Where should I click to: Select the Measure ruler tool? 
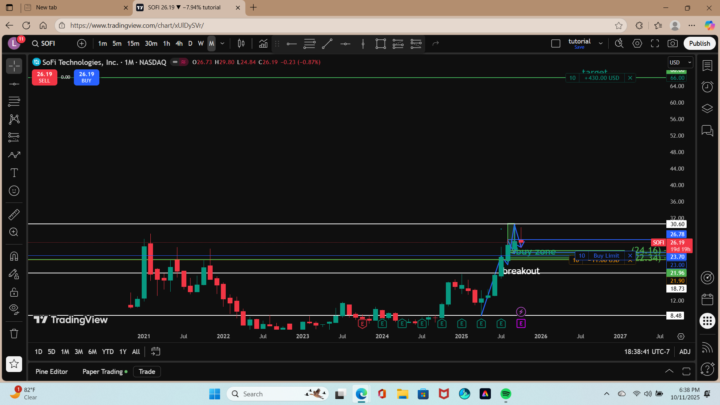coord(14,214)
